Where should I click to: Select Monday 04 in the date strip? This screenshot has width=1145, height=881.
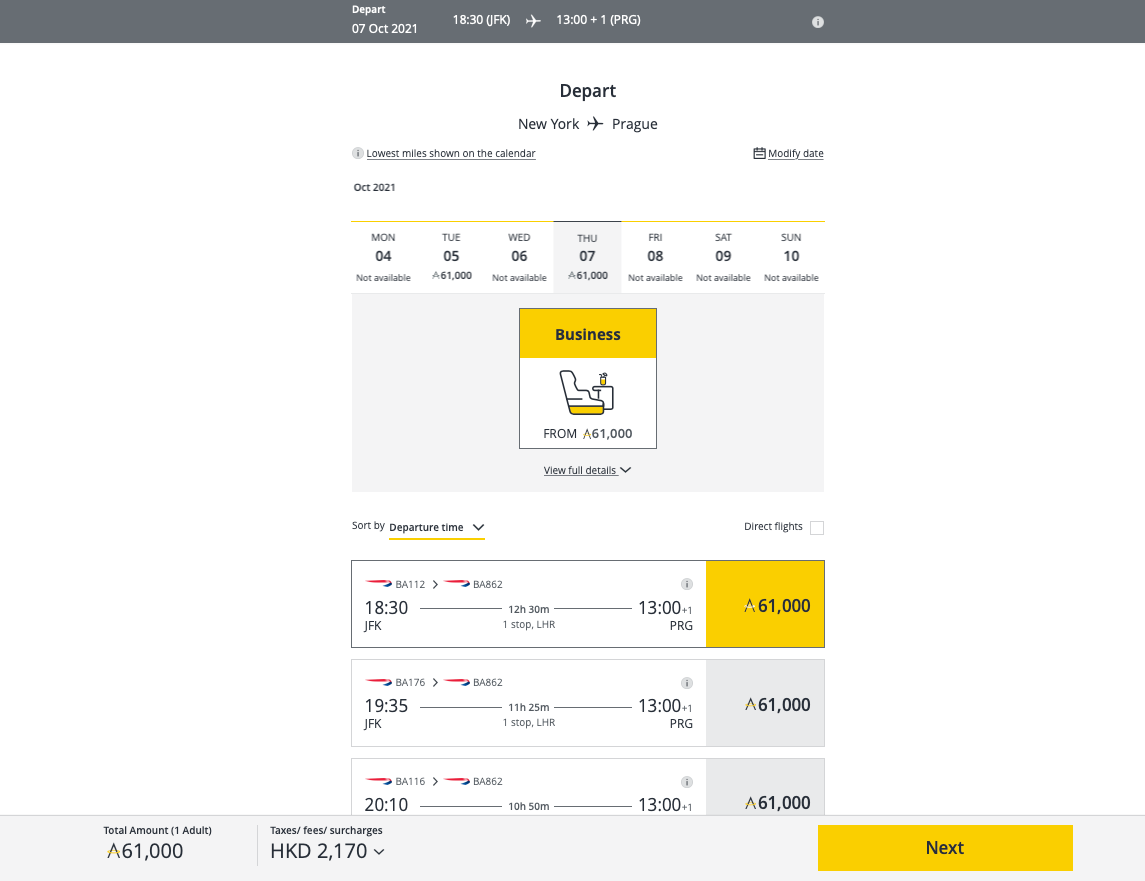383,257
